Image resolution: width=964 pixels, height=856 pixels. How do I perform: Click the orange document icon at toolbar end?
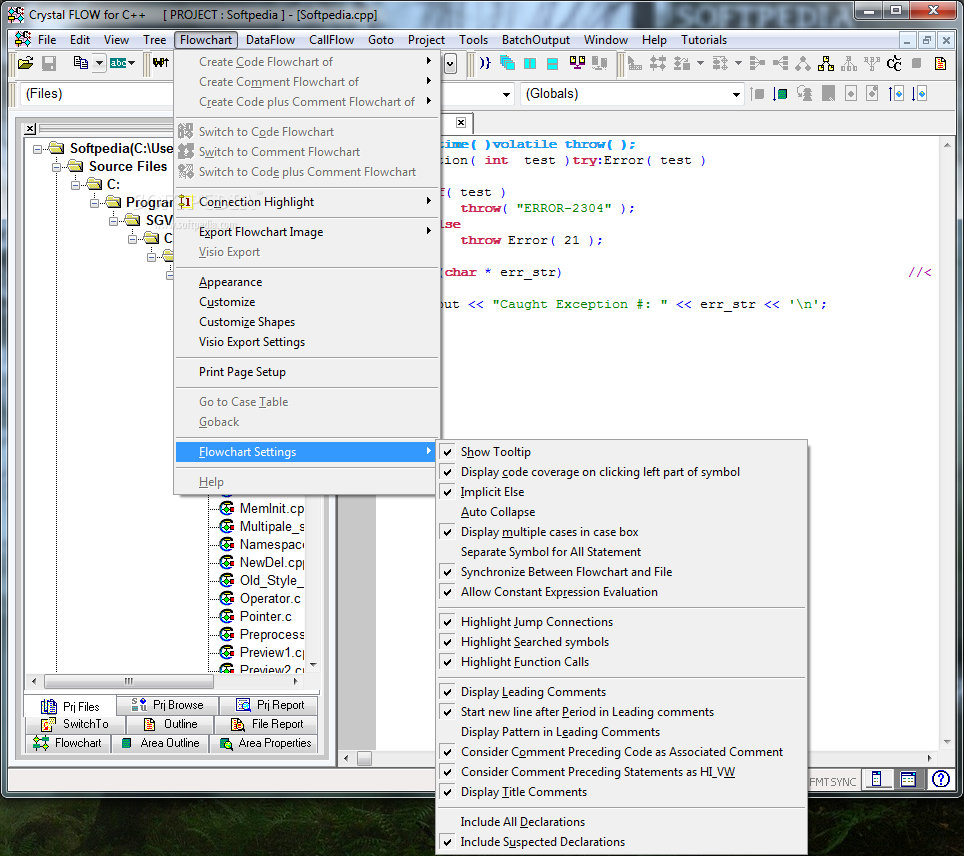point(940,63)
